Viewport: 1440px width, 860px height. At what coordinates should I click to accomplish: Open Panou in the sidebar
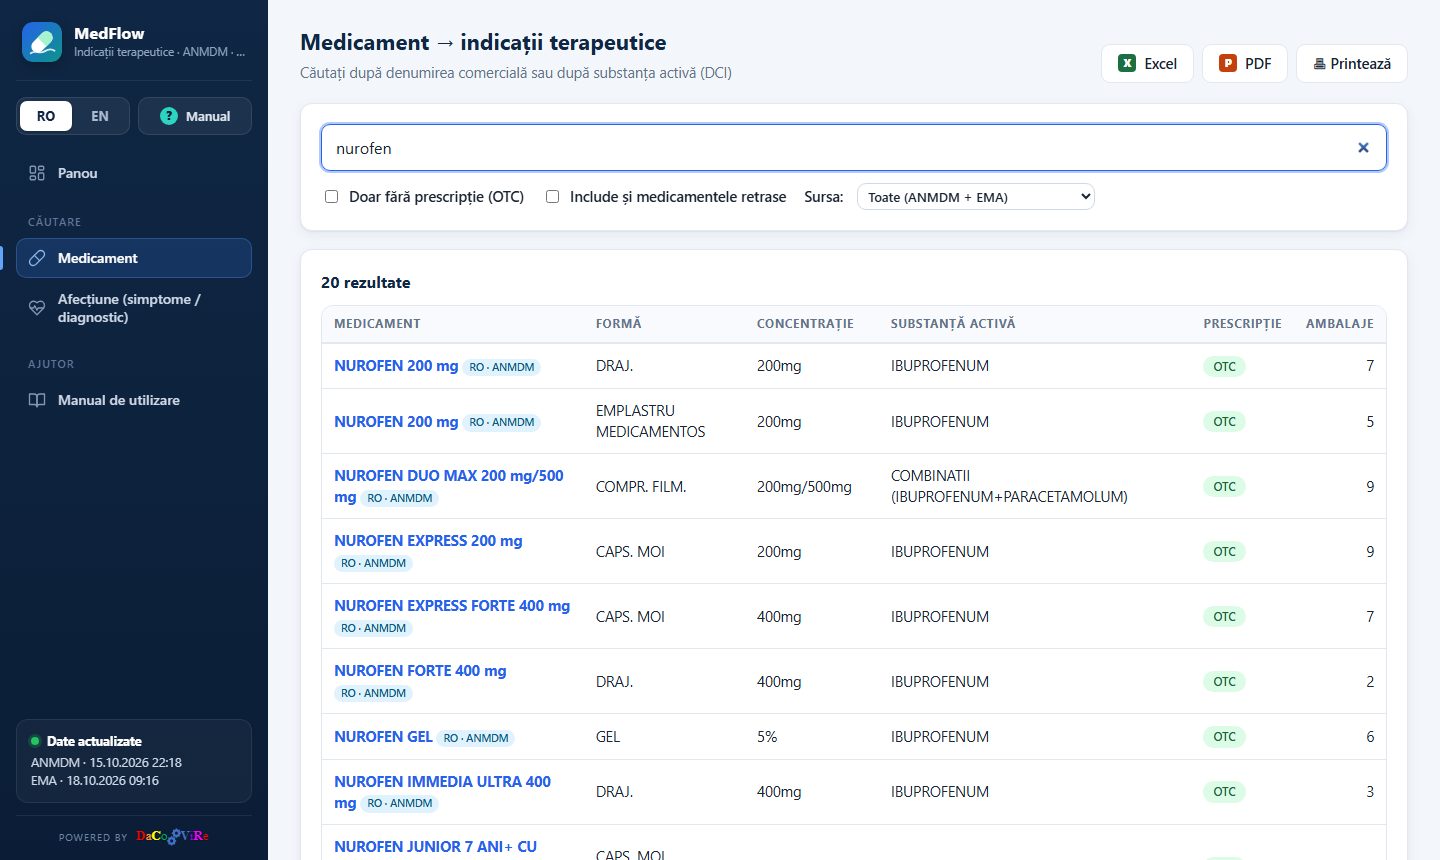[x=134, y=173]
